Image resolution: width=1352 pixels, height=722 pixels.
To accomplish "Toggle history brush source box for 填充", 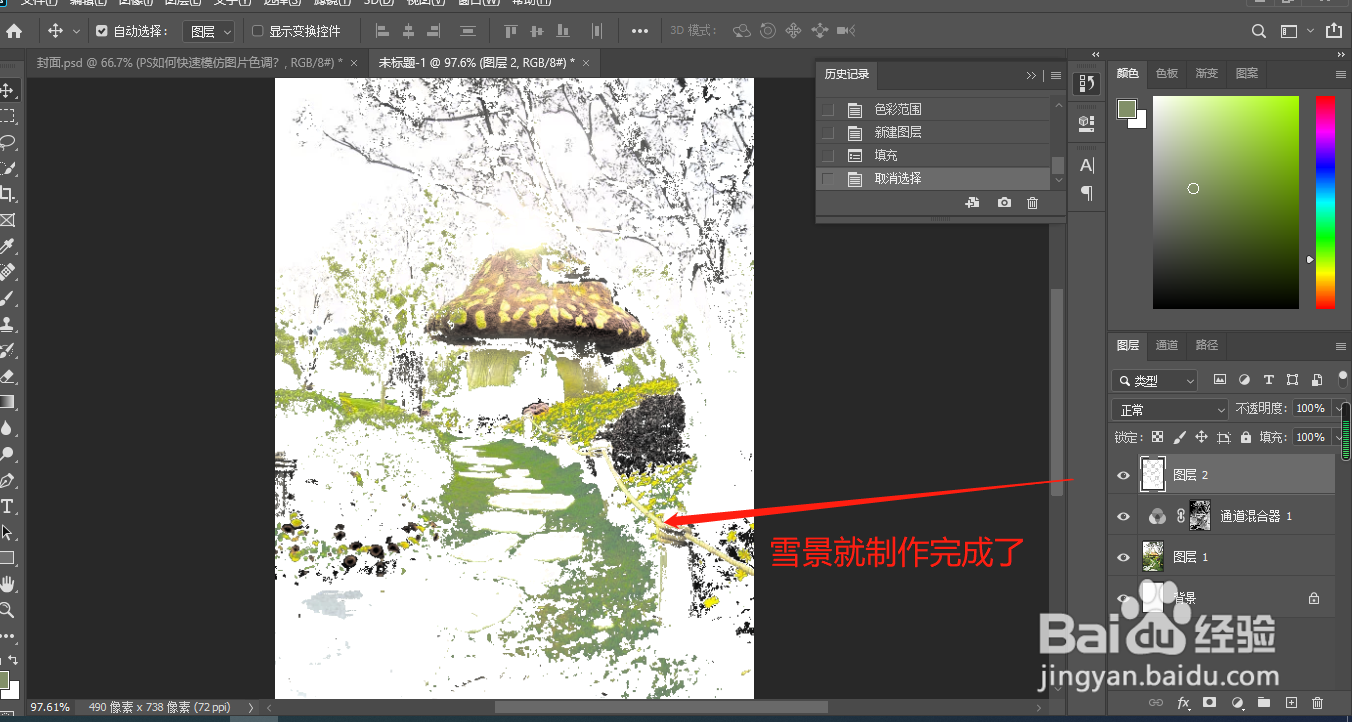I will [x=827, y=155].
